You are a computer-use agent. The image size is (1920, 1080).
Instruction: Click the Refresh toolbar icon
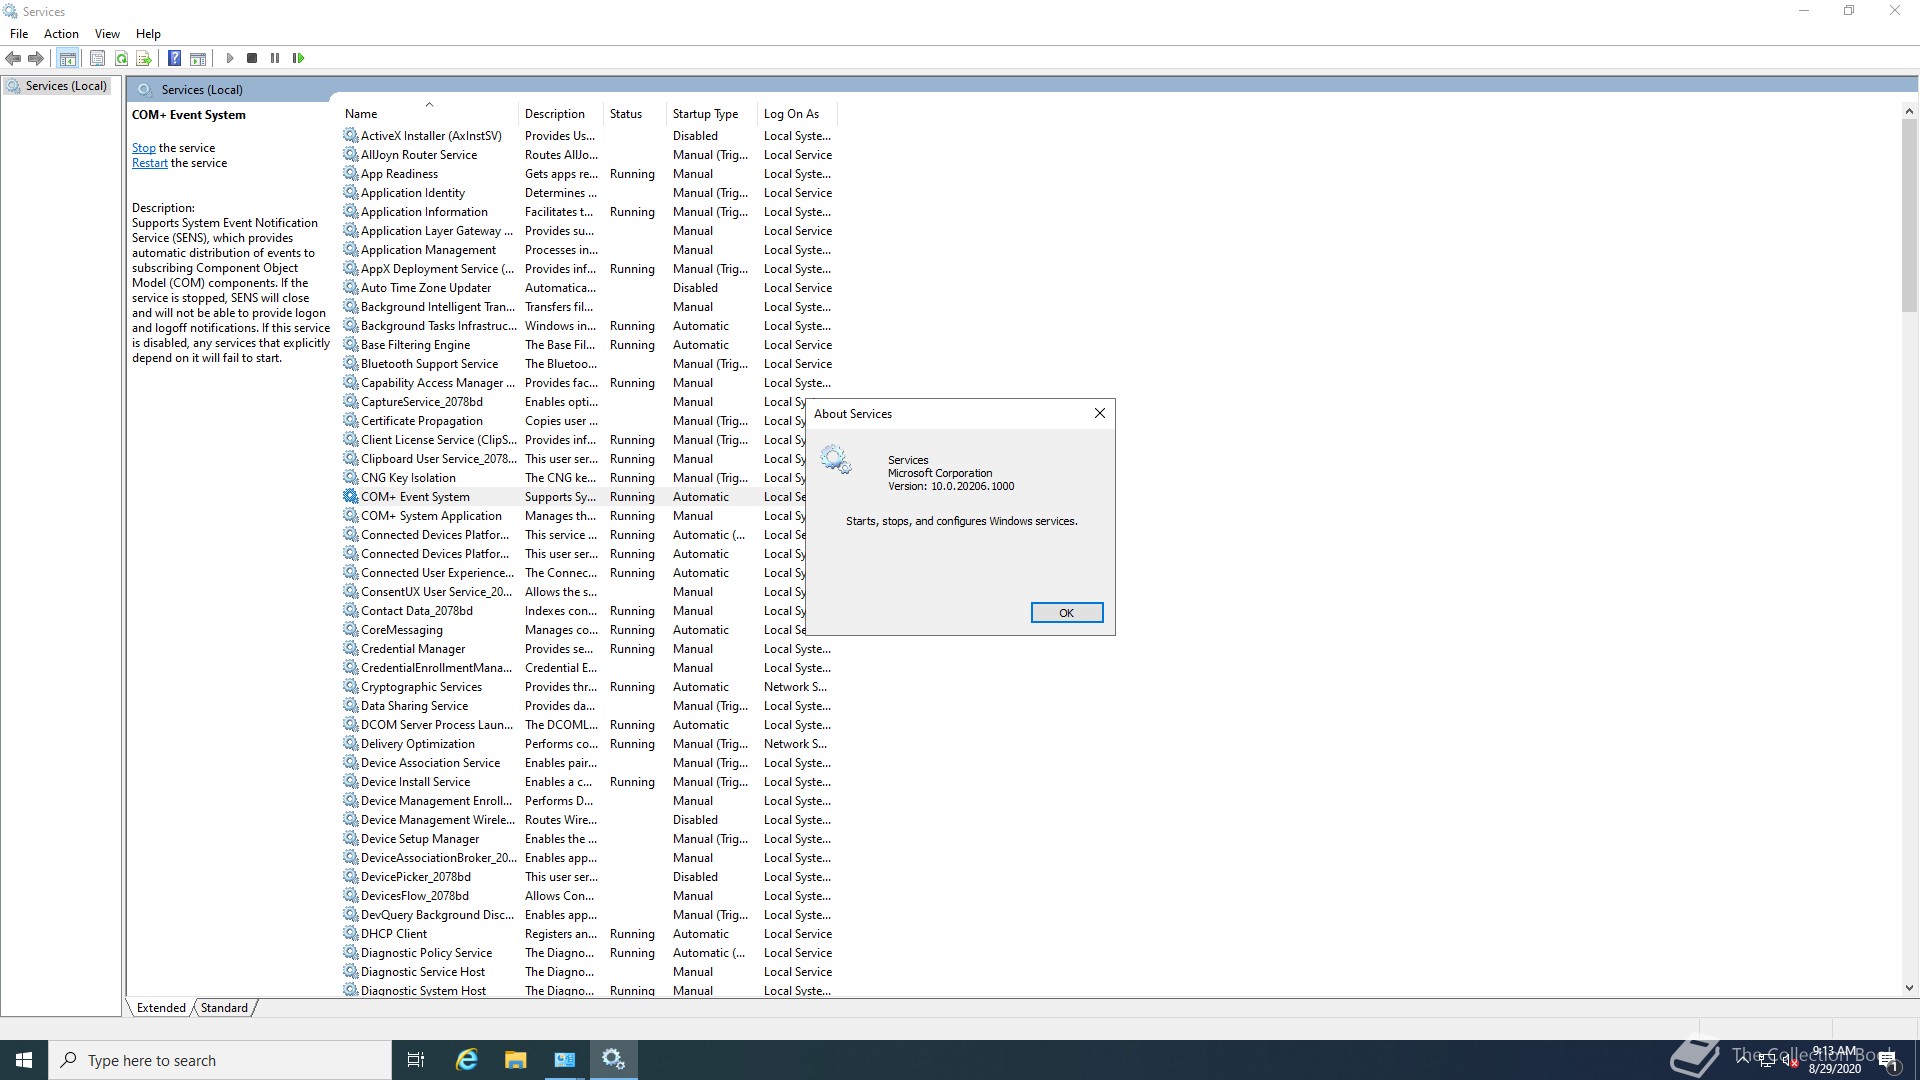coord(121,58)
